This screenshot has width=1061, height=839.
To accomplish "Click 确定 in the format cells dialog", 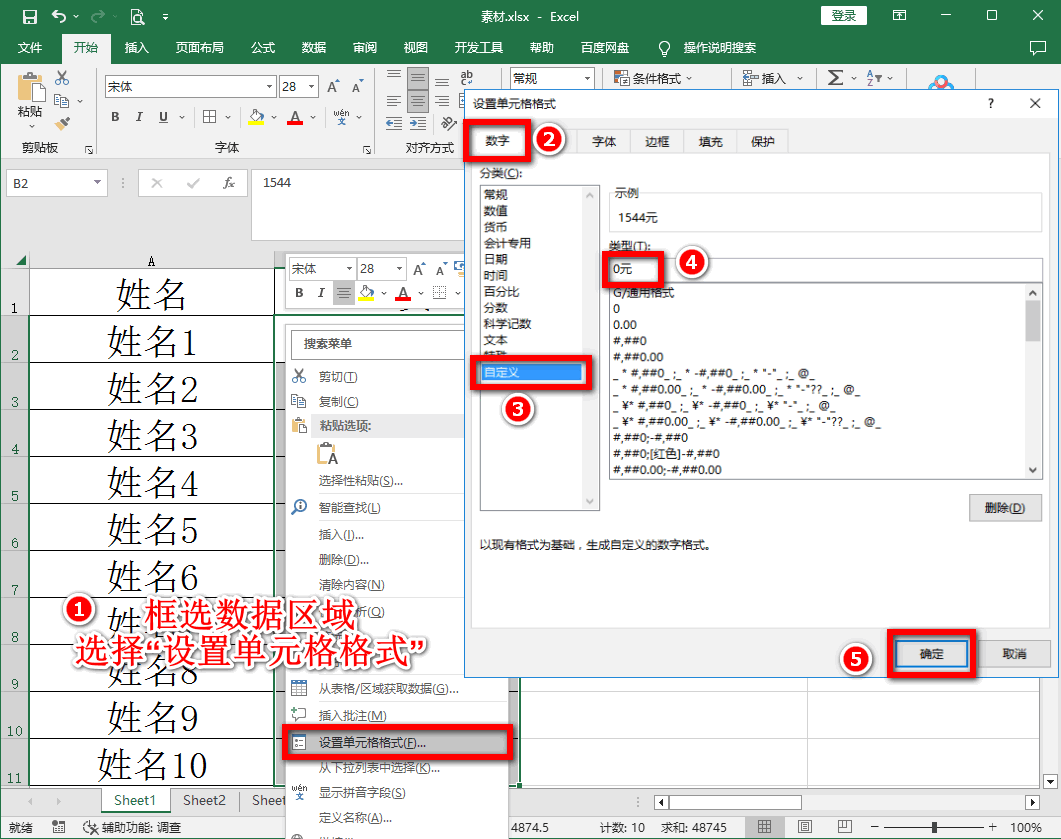I will tap(932, 654).
